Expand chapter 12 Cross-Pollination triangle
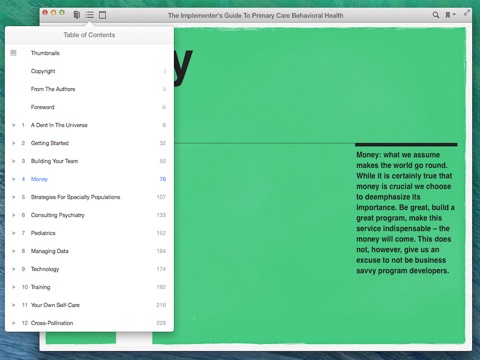This screenshot has width=480, height=360. click(x=14, y=323)
